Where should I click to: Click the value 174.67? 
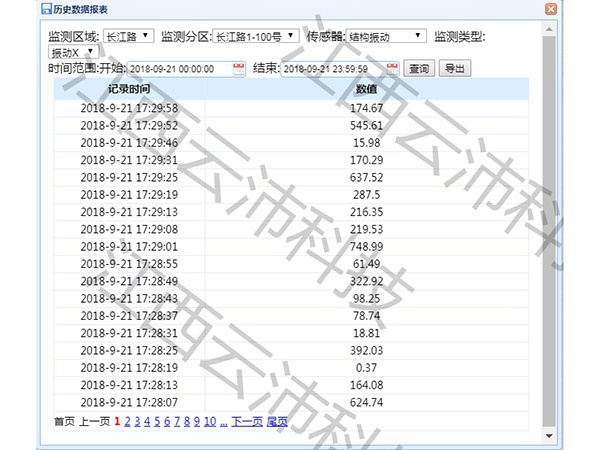click(x=367, y=108)
